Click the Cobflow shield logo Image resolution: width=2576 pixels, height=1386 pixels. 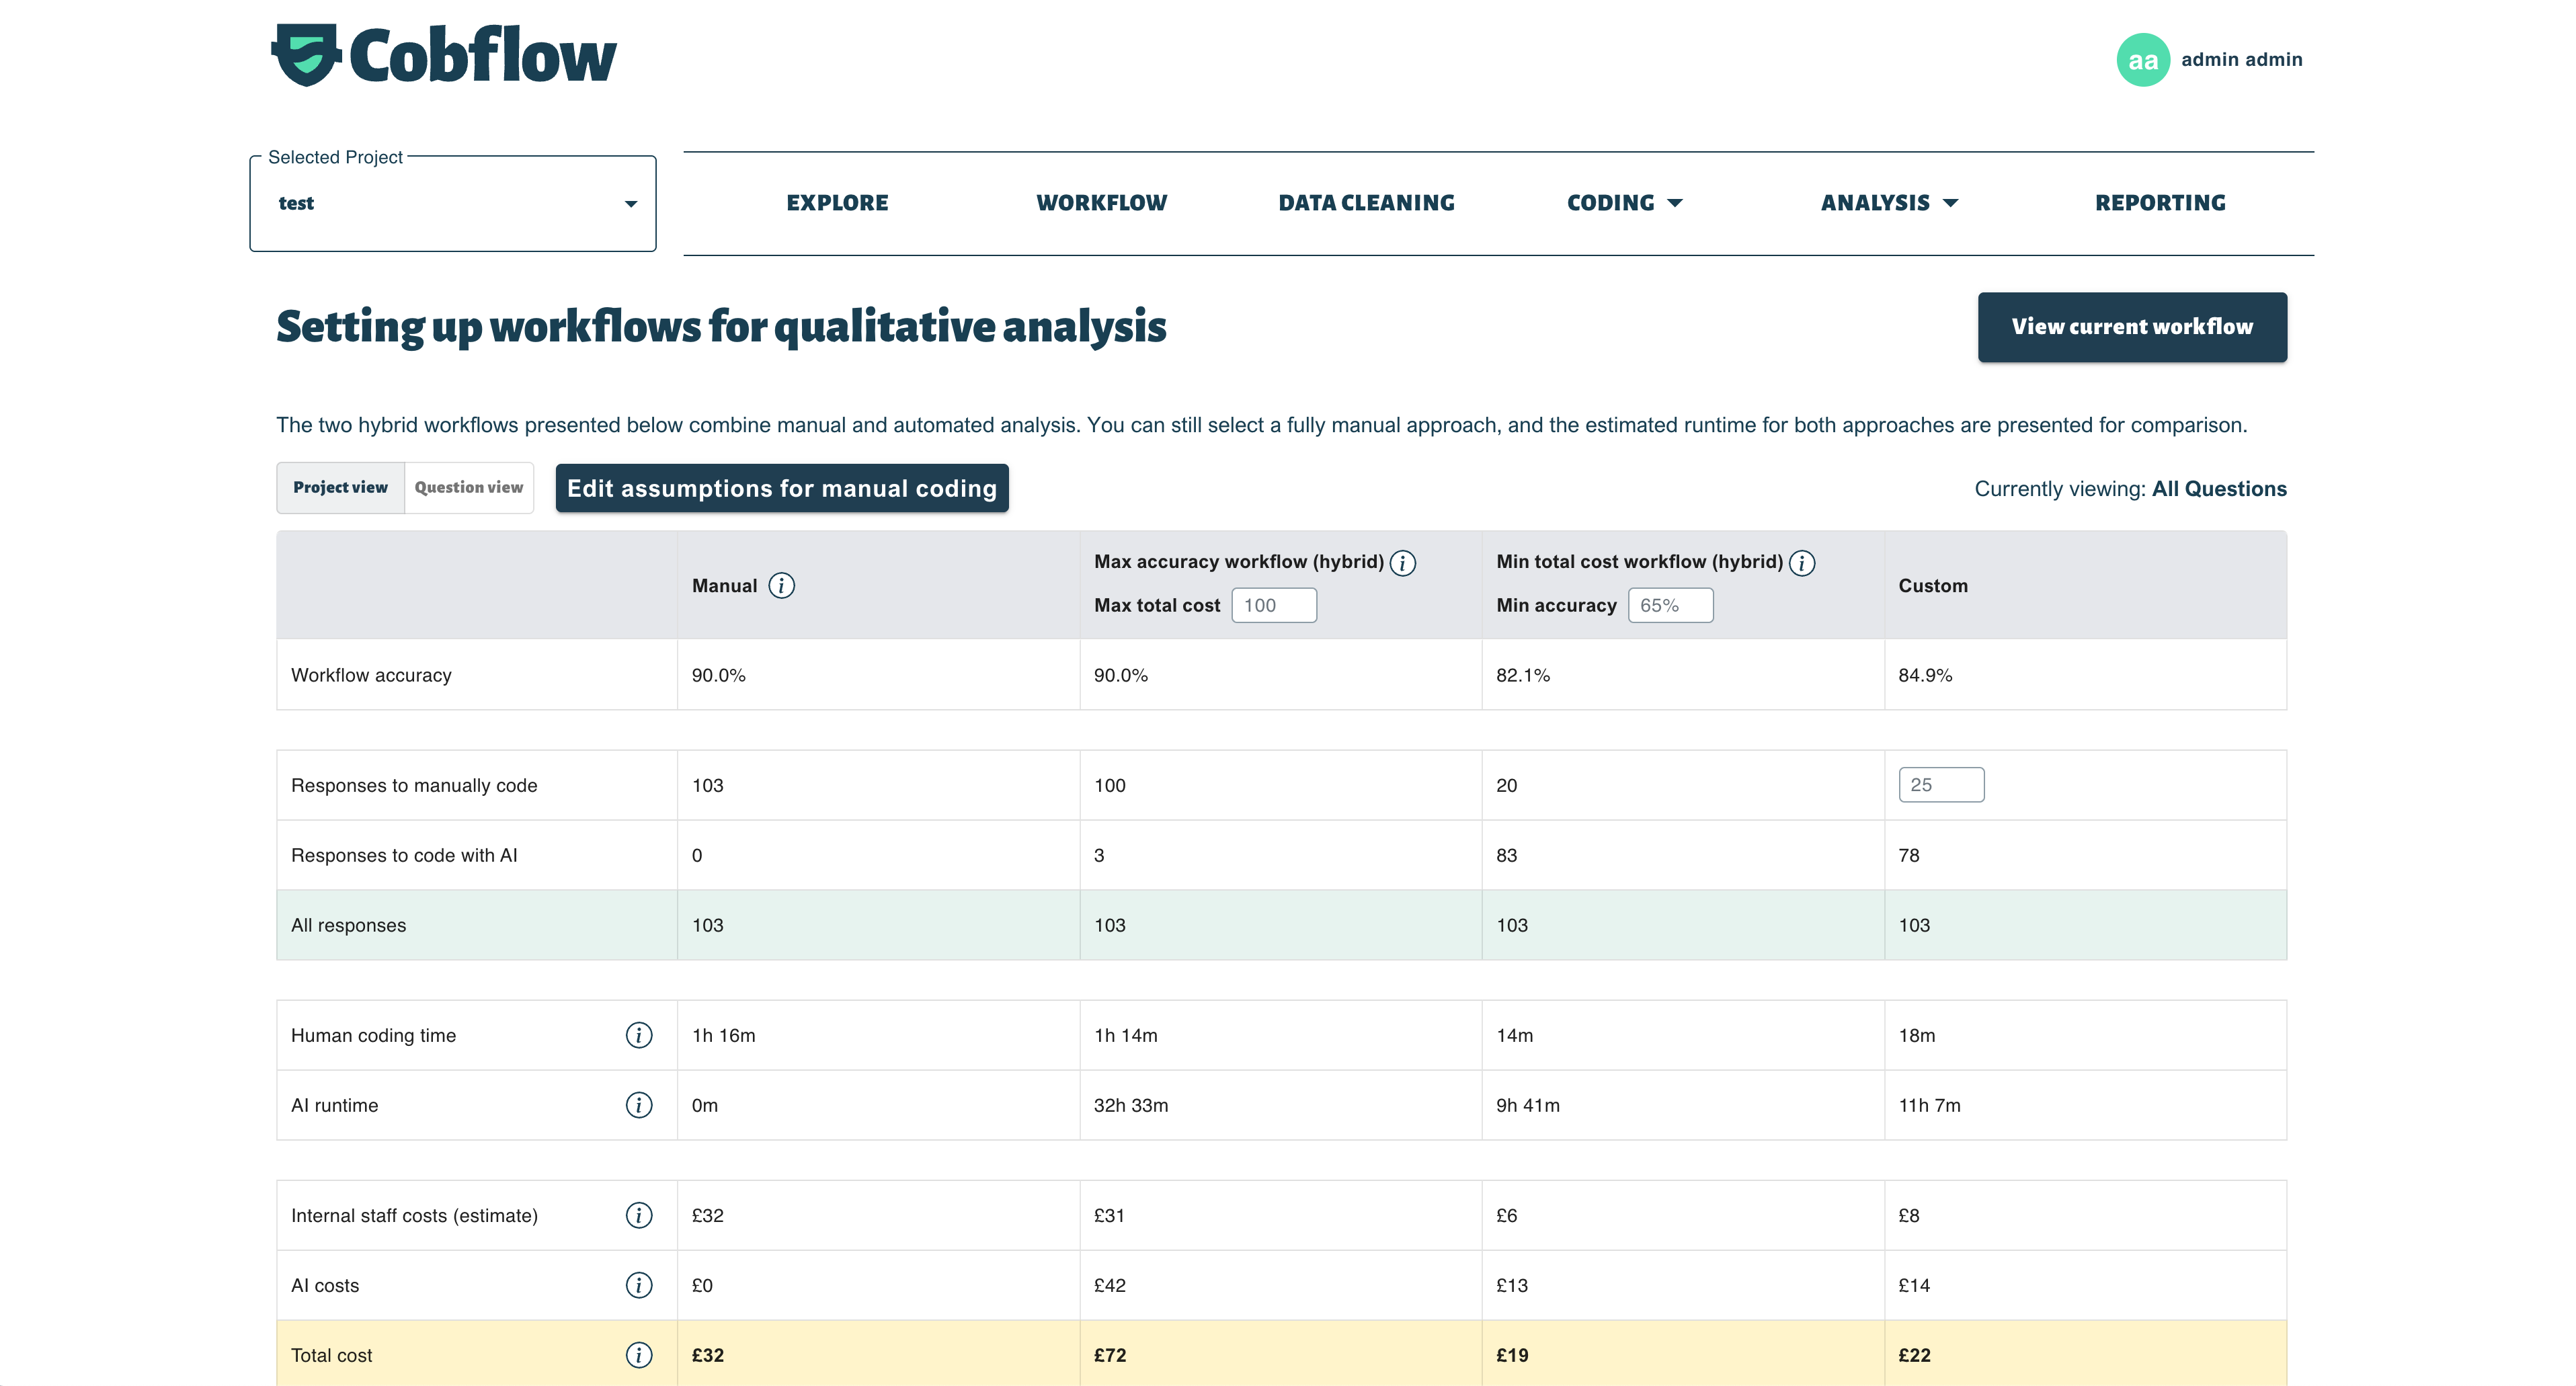point(307,55)
